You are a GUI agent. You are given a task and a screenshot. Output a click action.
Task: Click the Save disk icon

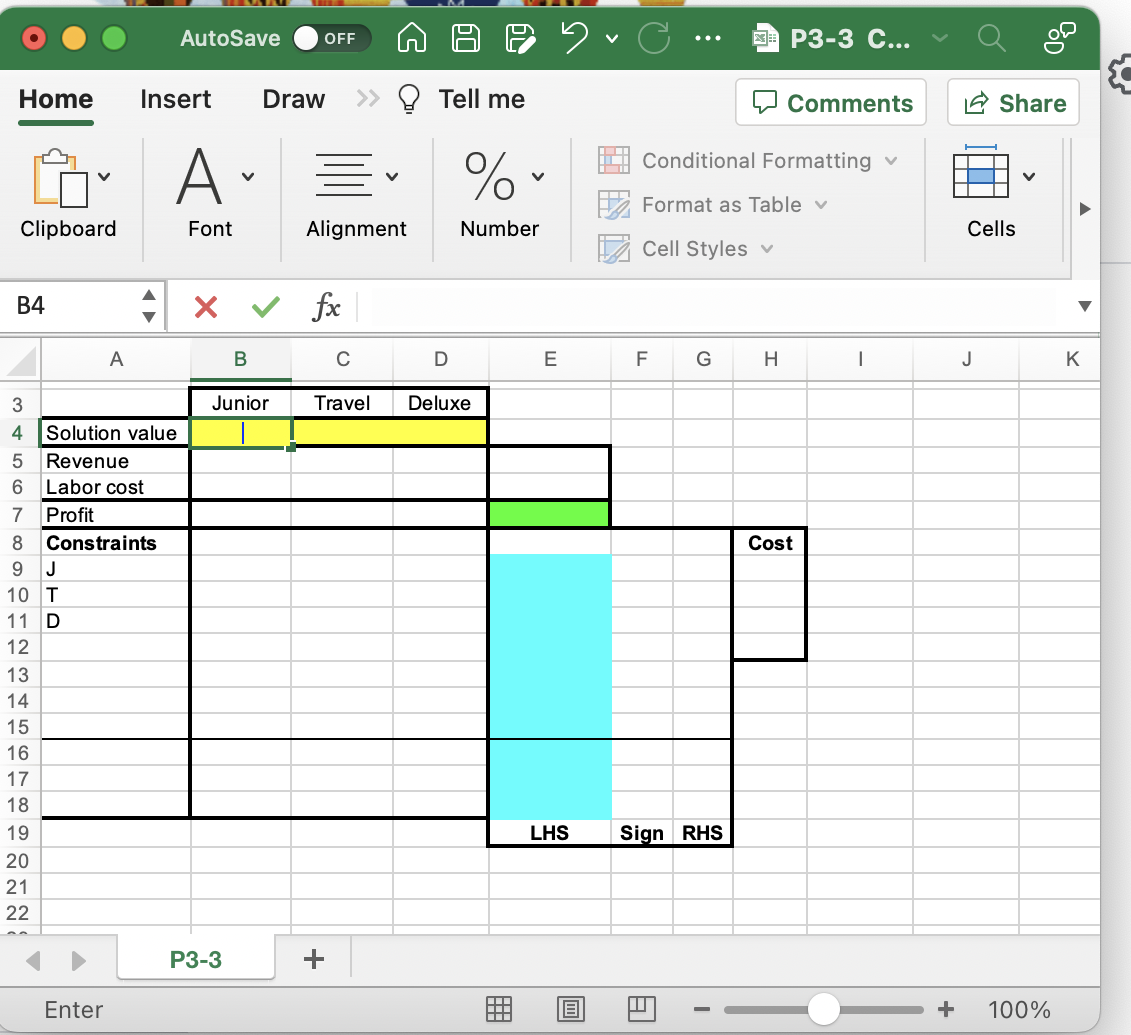click(466, 38)
